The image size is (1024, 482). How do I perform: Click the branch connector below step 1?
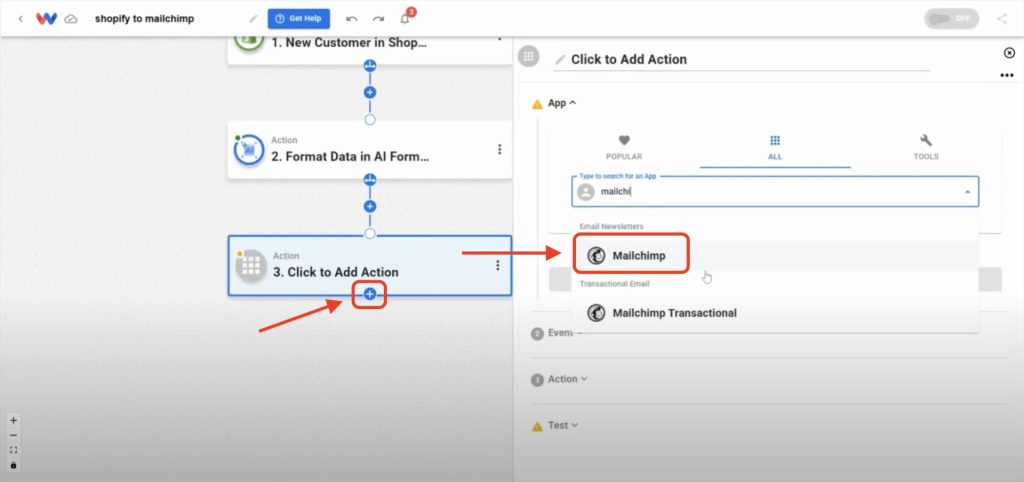[370, 65]
